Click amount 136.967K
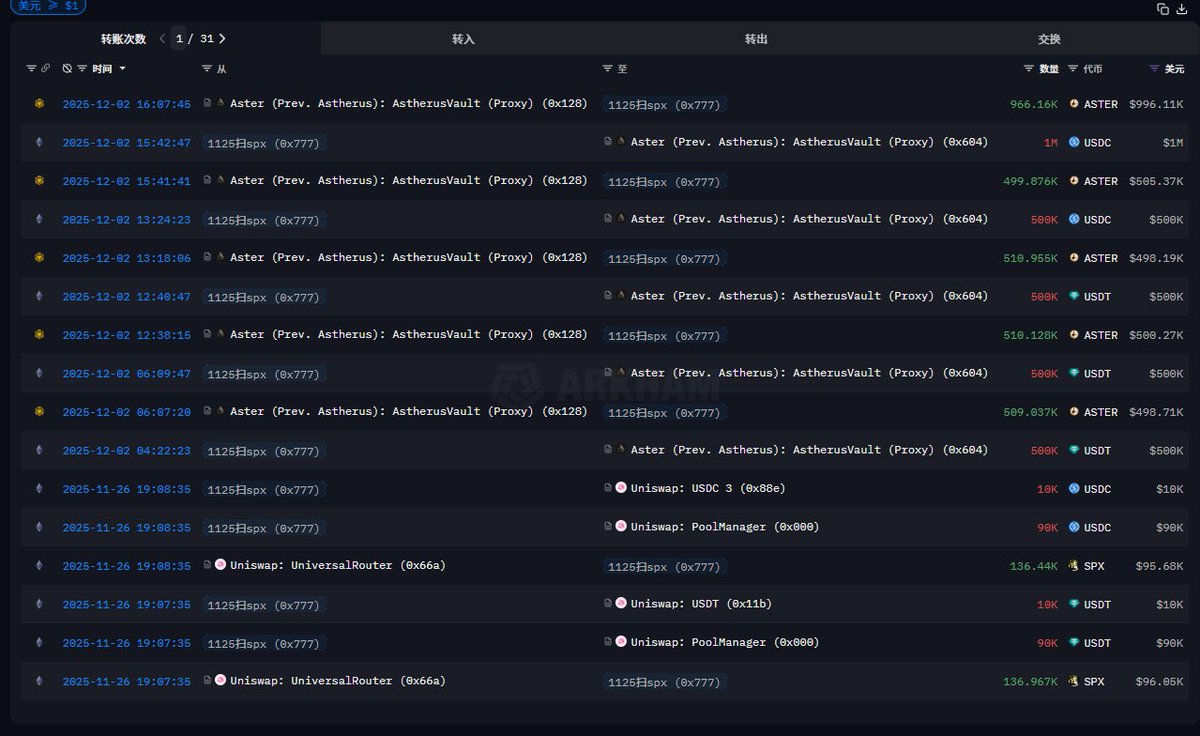 click(1030, 682)
